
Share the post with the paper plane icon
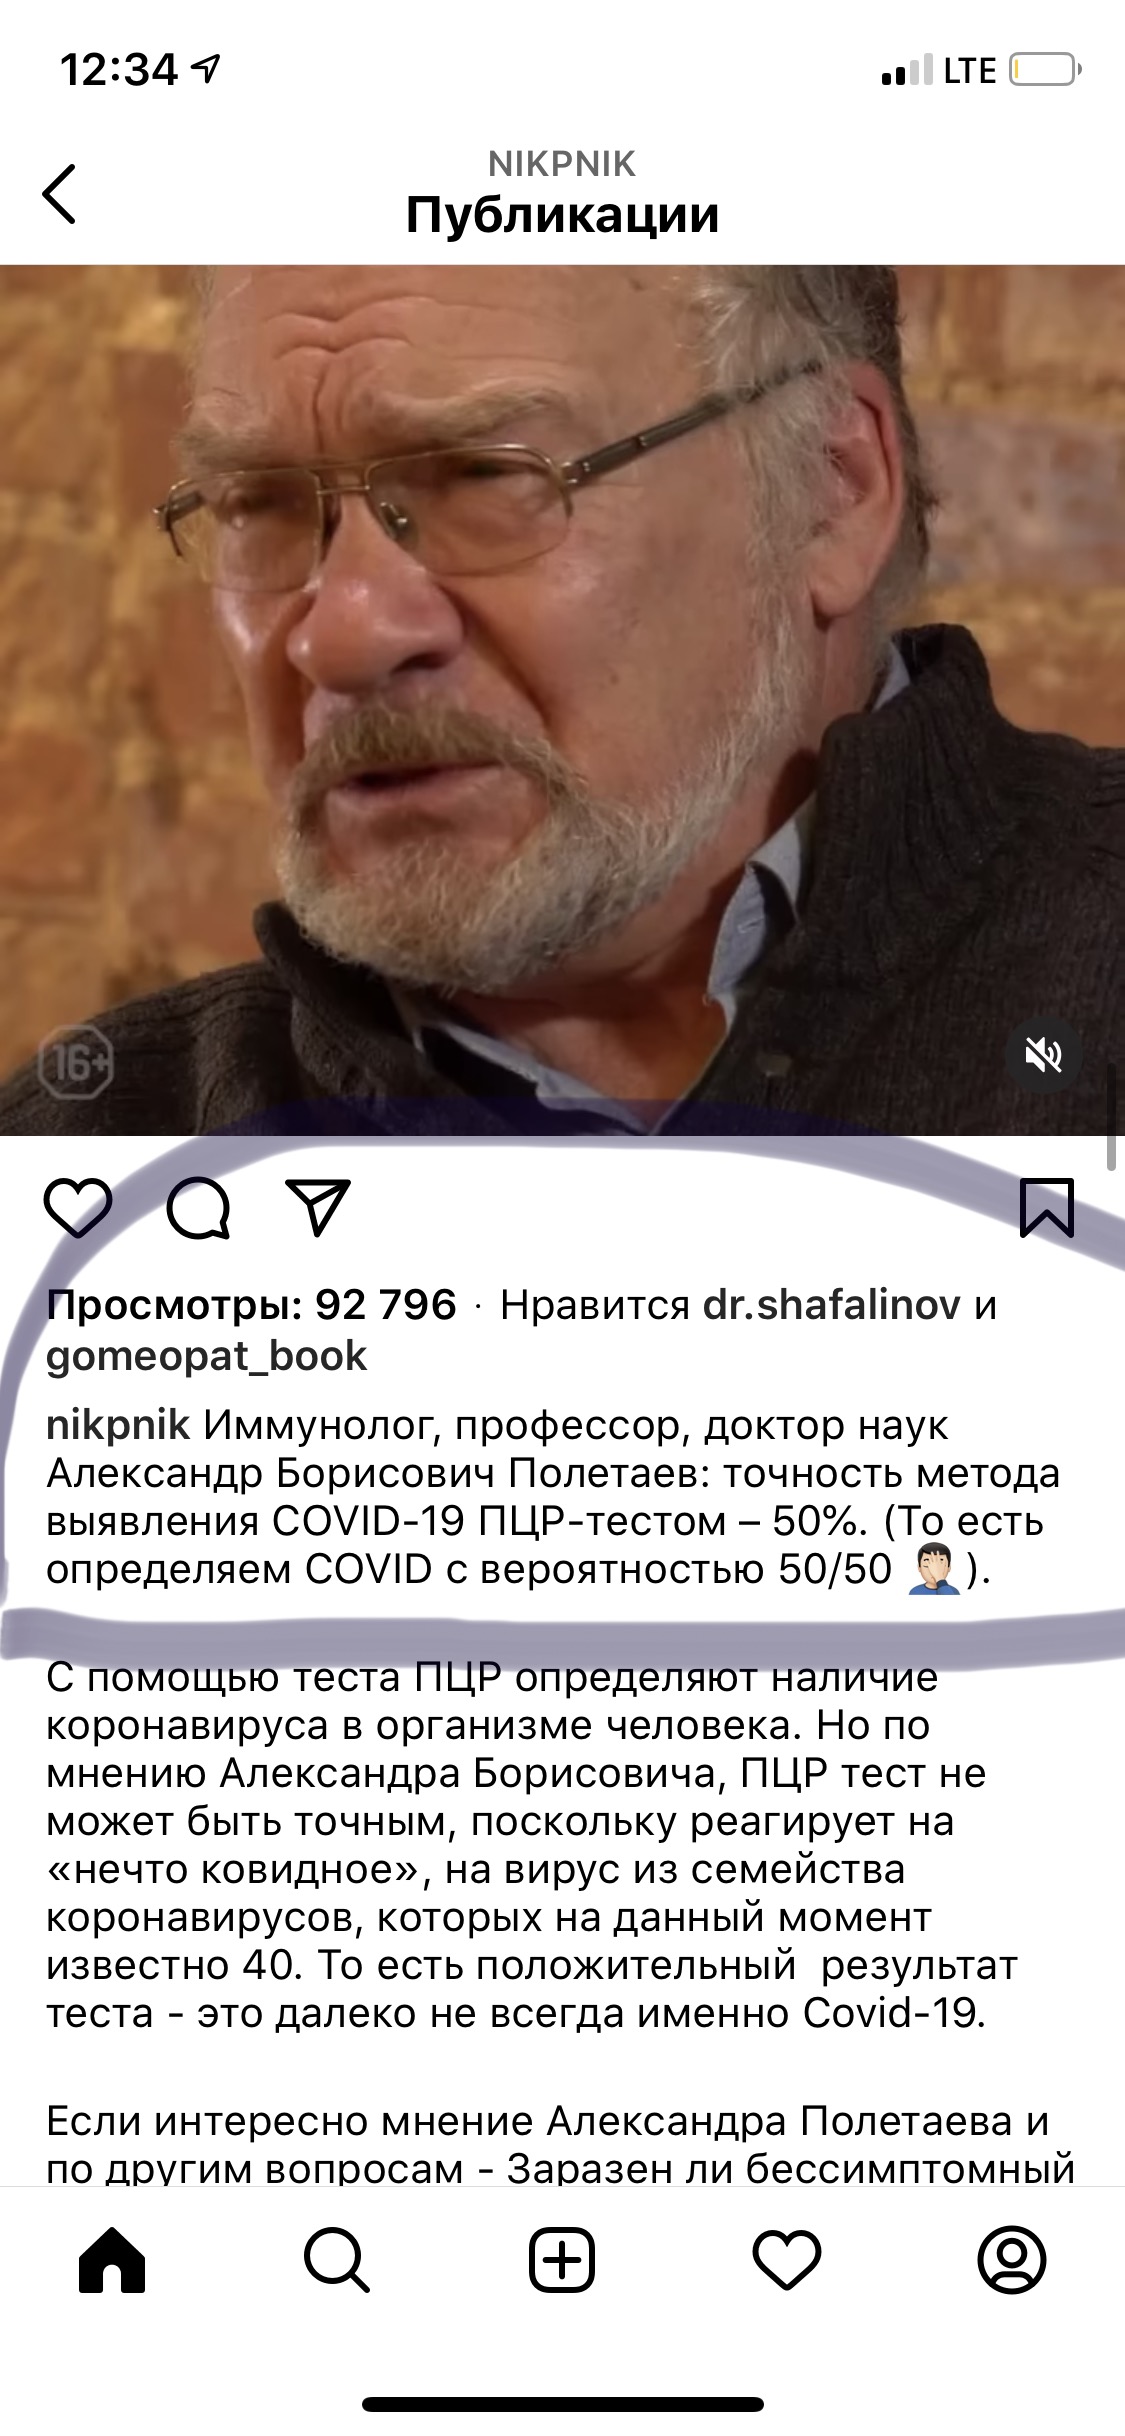318,1207
